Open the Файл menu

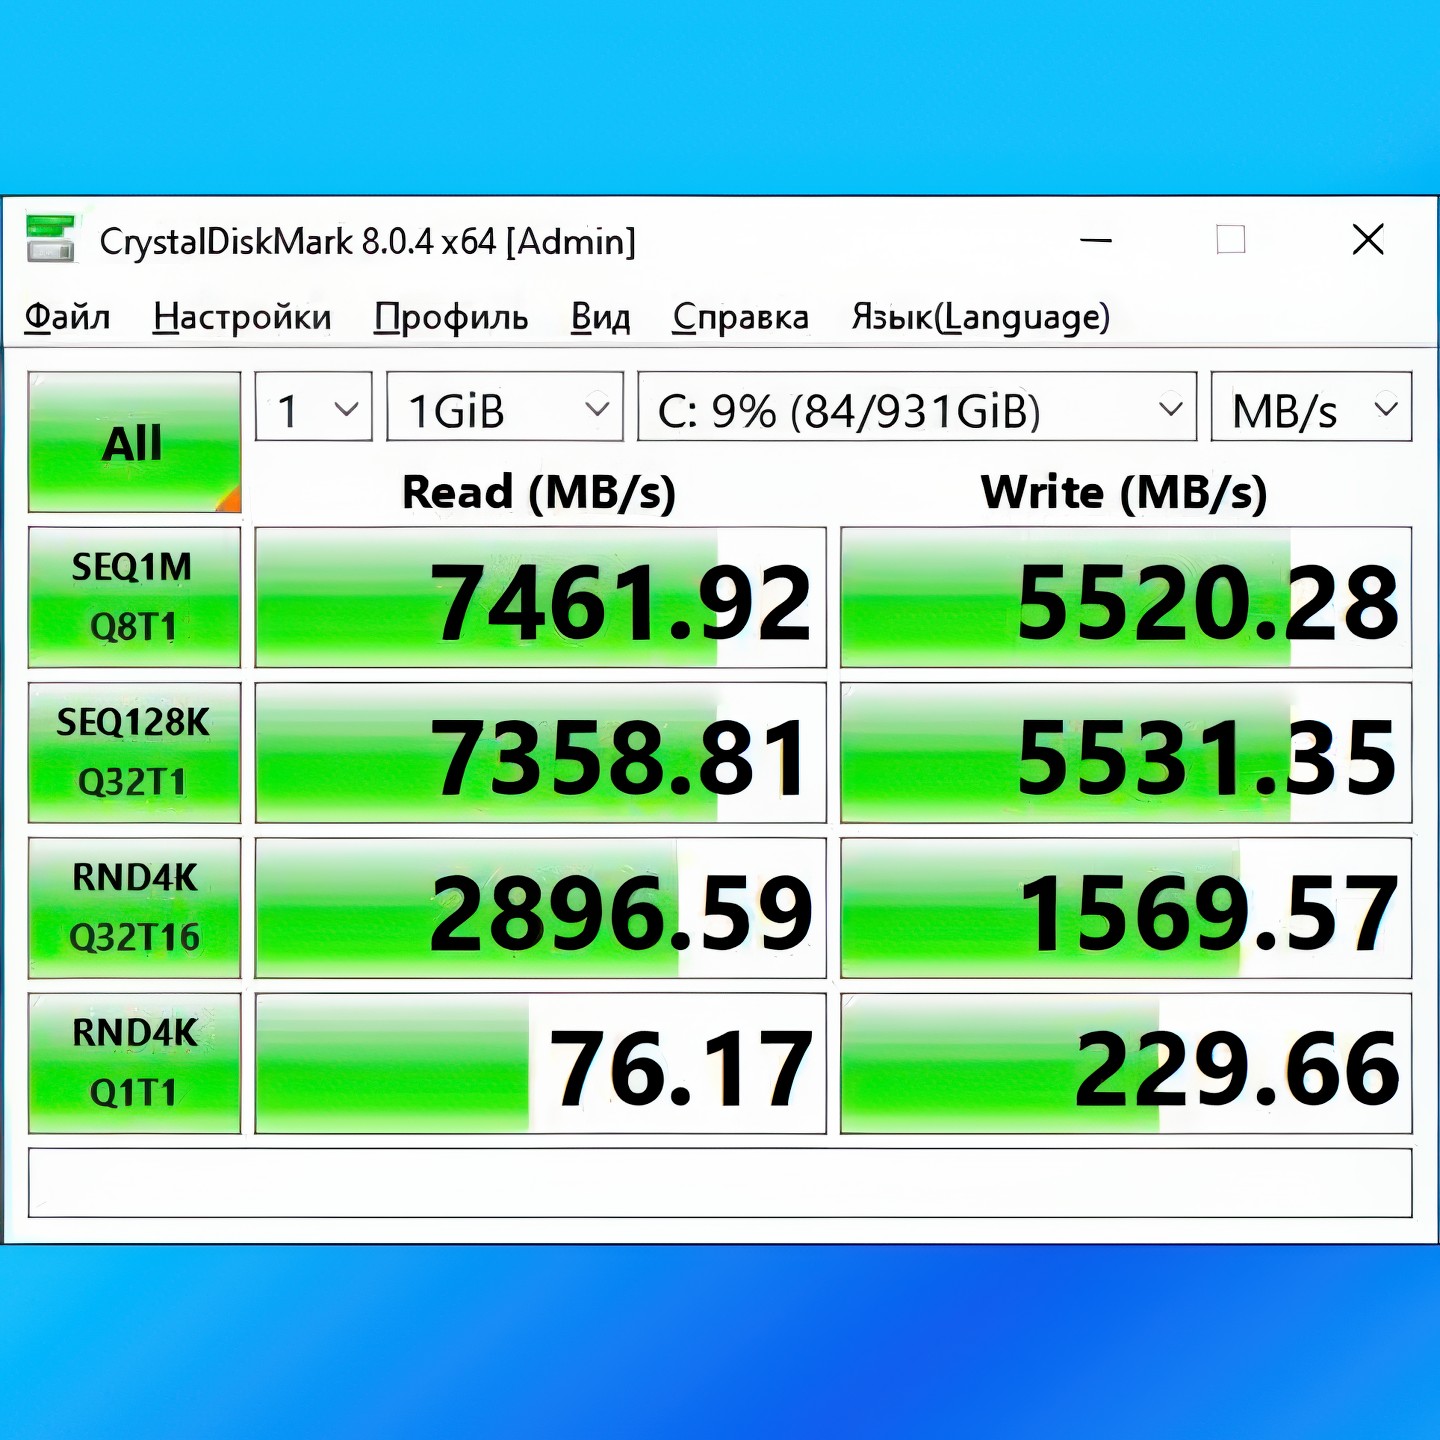point(67,317)
